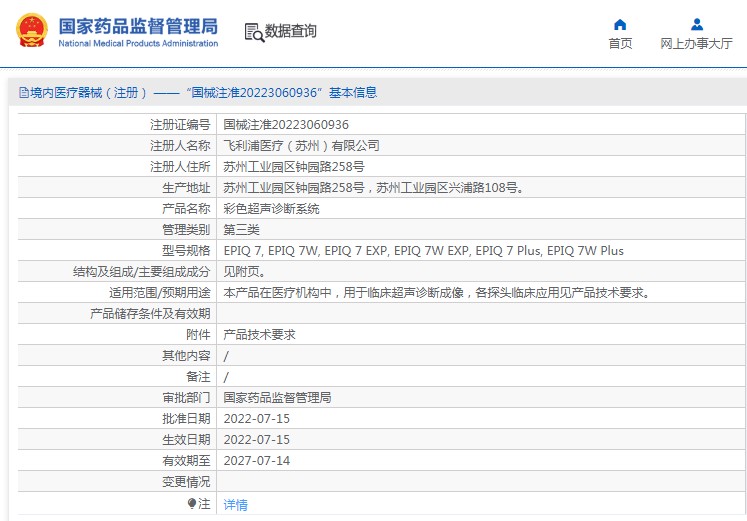Viewport: 747px width, 521px height.
Task: Open the 详情 link
Action: 235,504
